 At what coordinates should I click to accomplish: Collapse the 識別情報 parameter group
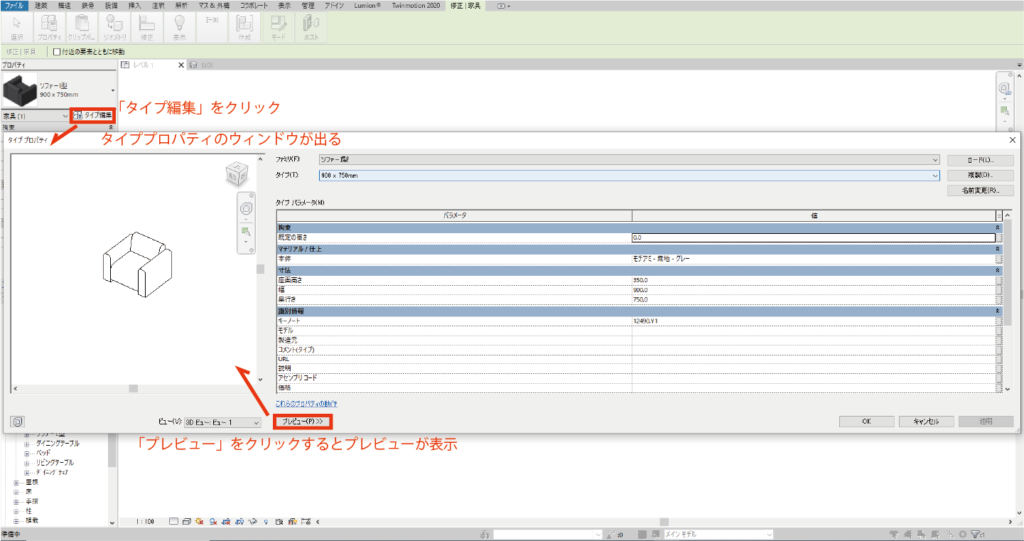pos(997,311)
